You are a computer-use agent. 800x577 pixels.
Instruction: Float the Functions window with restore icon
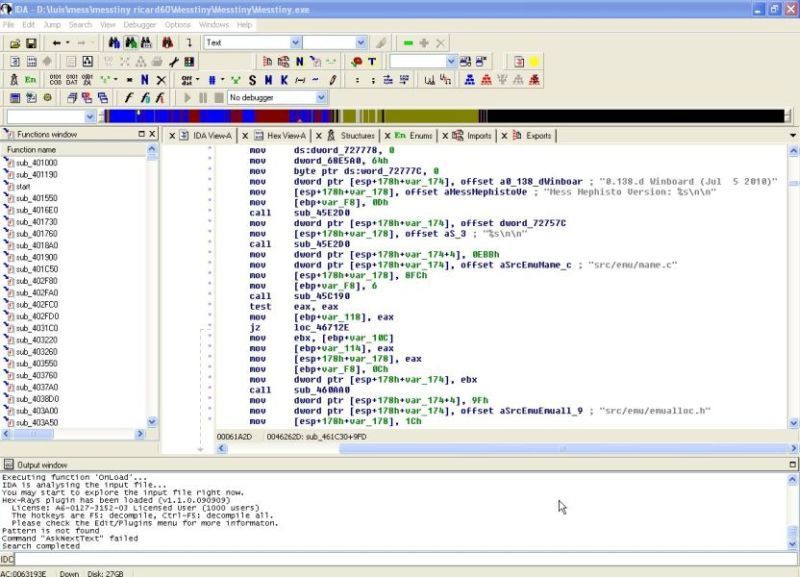click(141, 134)
